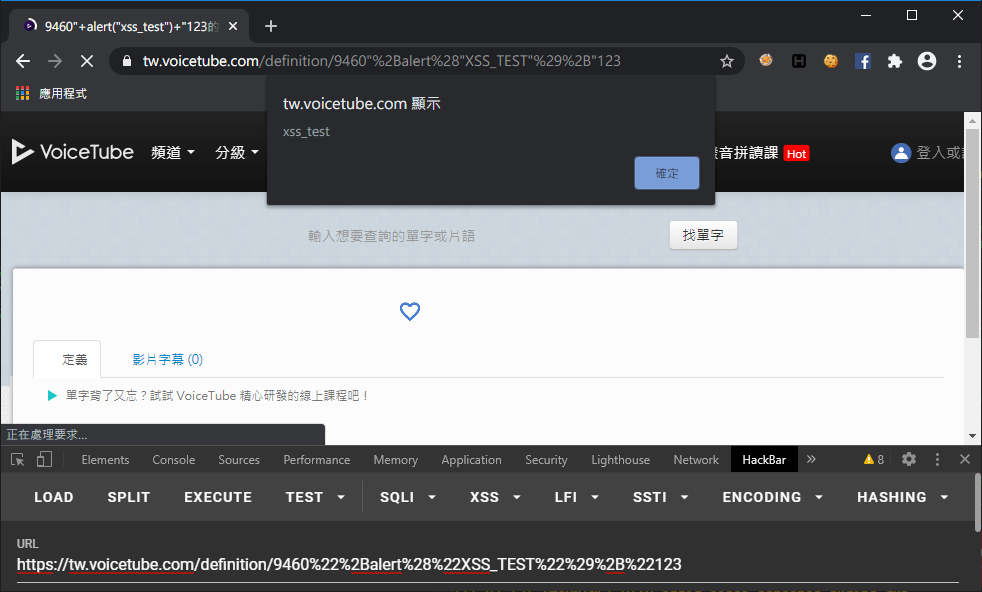This screenshot has height=592, width=982.
Task: Close the 9460 alert xss_test tab
Action: coord(233,26)
